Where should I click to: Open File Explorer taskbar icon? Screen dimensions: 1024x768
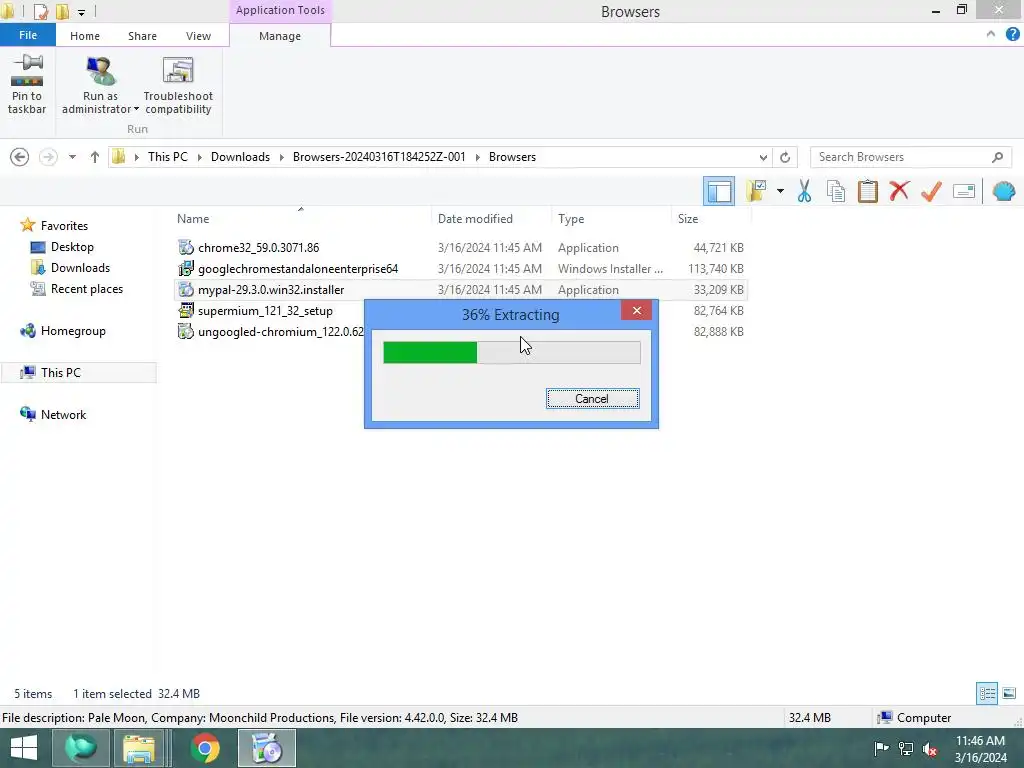click(139, 748)
